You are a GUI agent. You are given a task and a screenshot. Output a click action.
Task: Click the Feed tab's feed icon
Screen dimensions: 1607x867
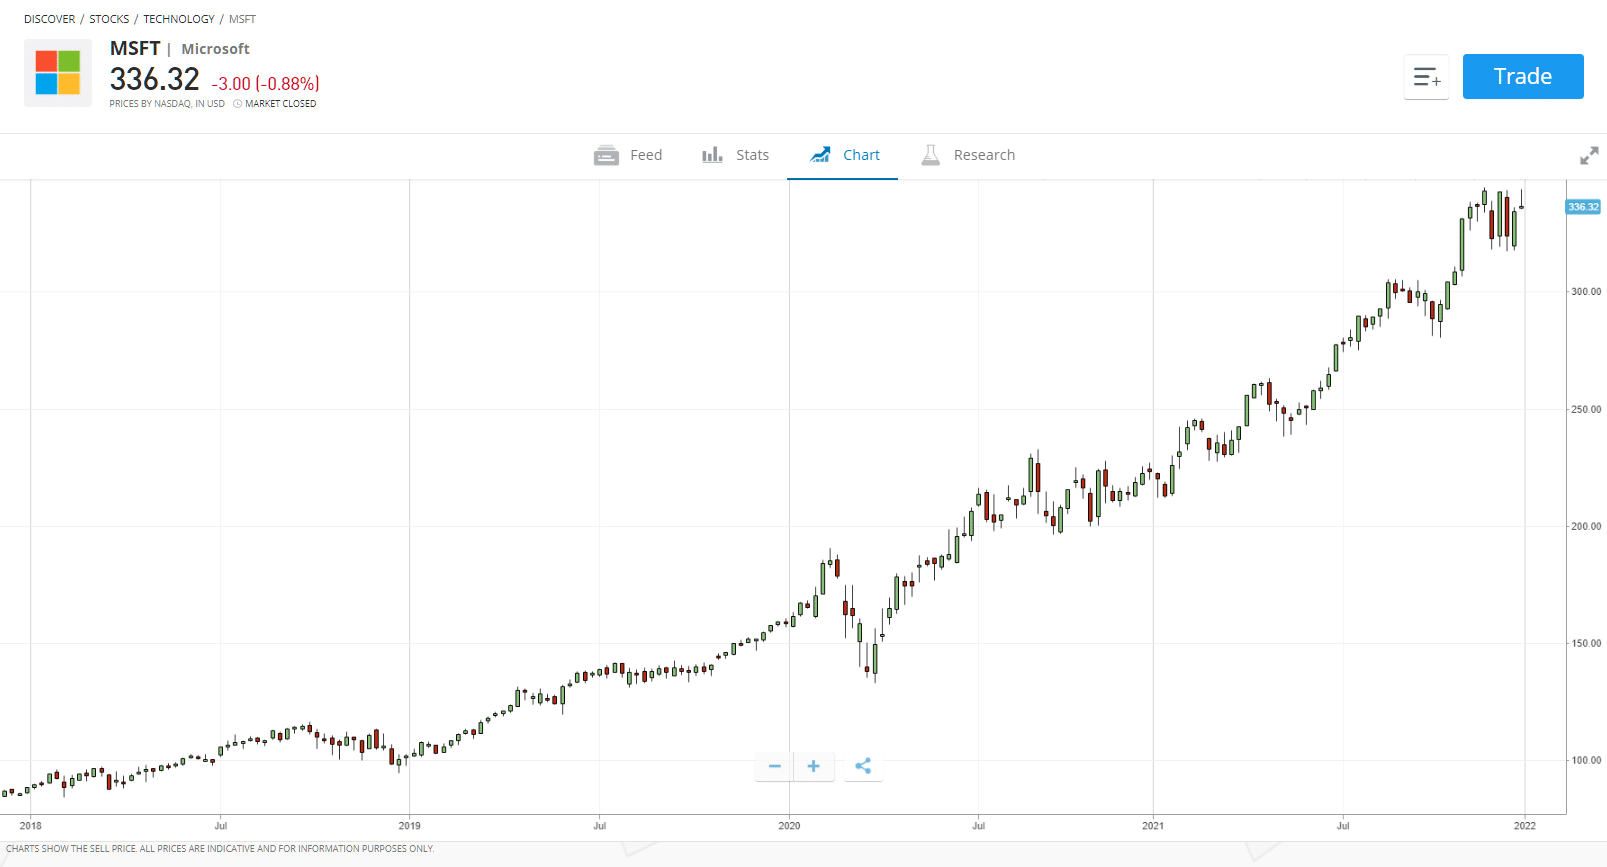pos(606,155)
